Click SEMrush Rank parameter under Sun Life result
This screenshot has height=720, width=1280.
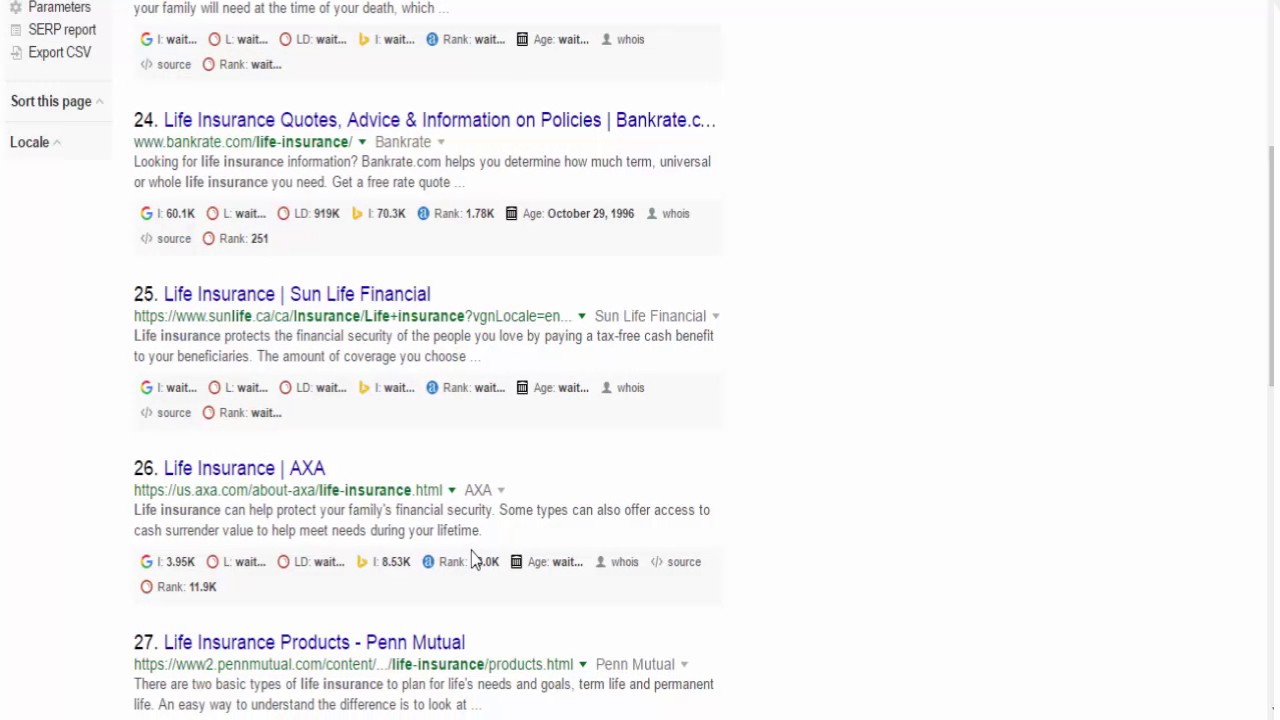pyautogui.click(x=242, y=412)
